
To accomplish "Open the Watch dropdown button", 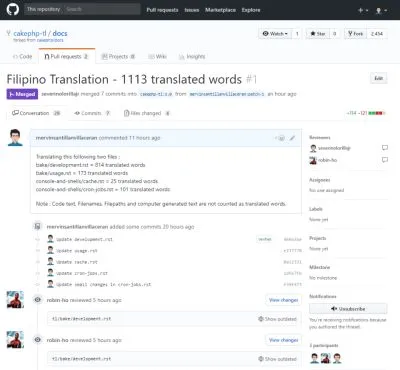I will [x=275, y=34].
